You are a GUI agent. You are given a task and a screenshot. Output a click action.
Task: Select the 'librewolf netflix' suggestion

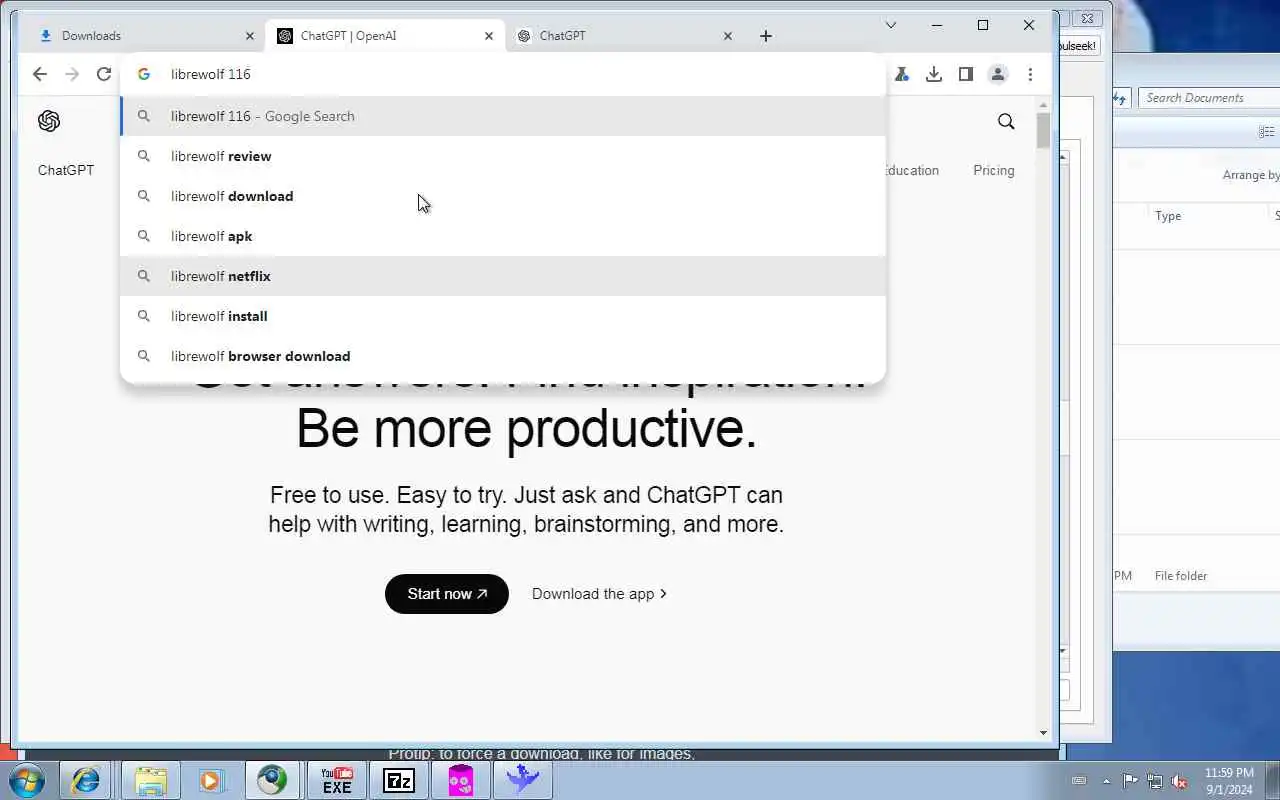coord(503,276)
